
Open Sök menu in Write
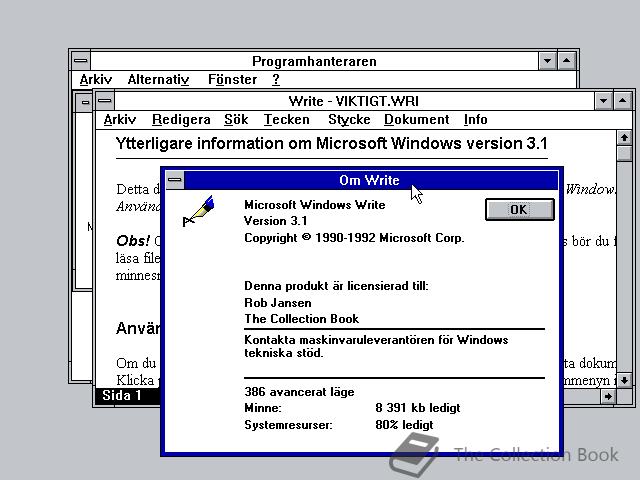(236, 120)
